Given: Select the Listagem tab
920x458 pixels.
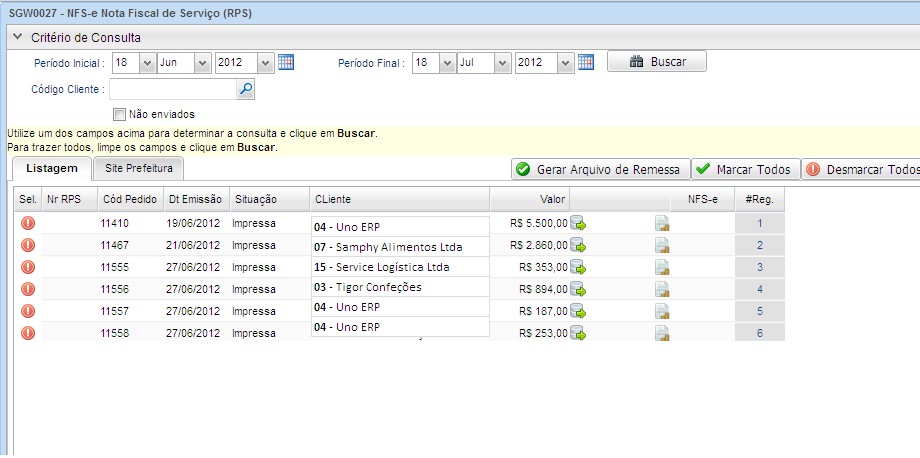Looking at the screenshot, I should (x=51, y=168).
